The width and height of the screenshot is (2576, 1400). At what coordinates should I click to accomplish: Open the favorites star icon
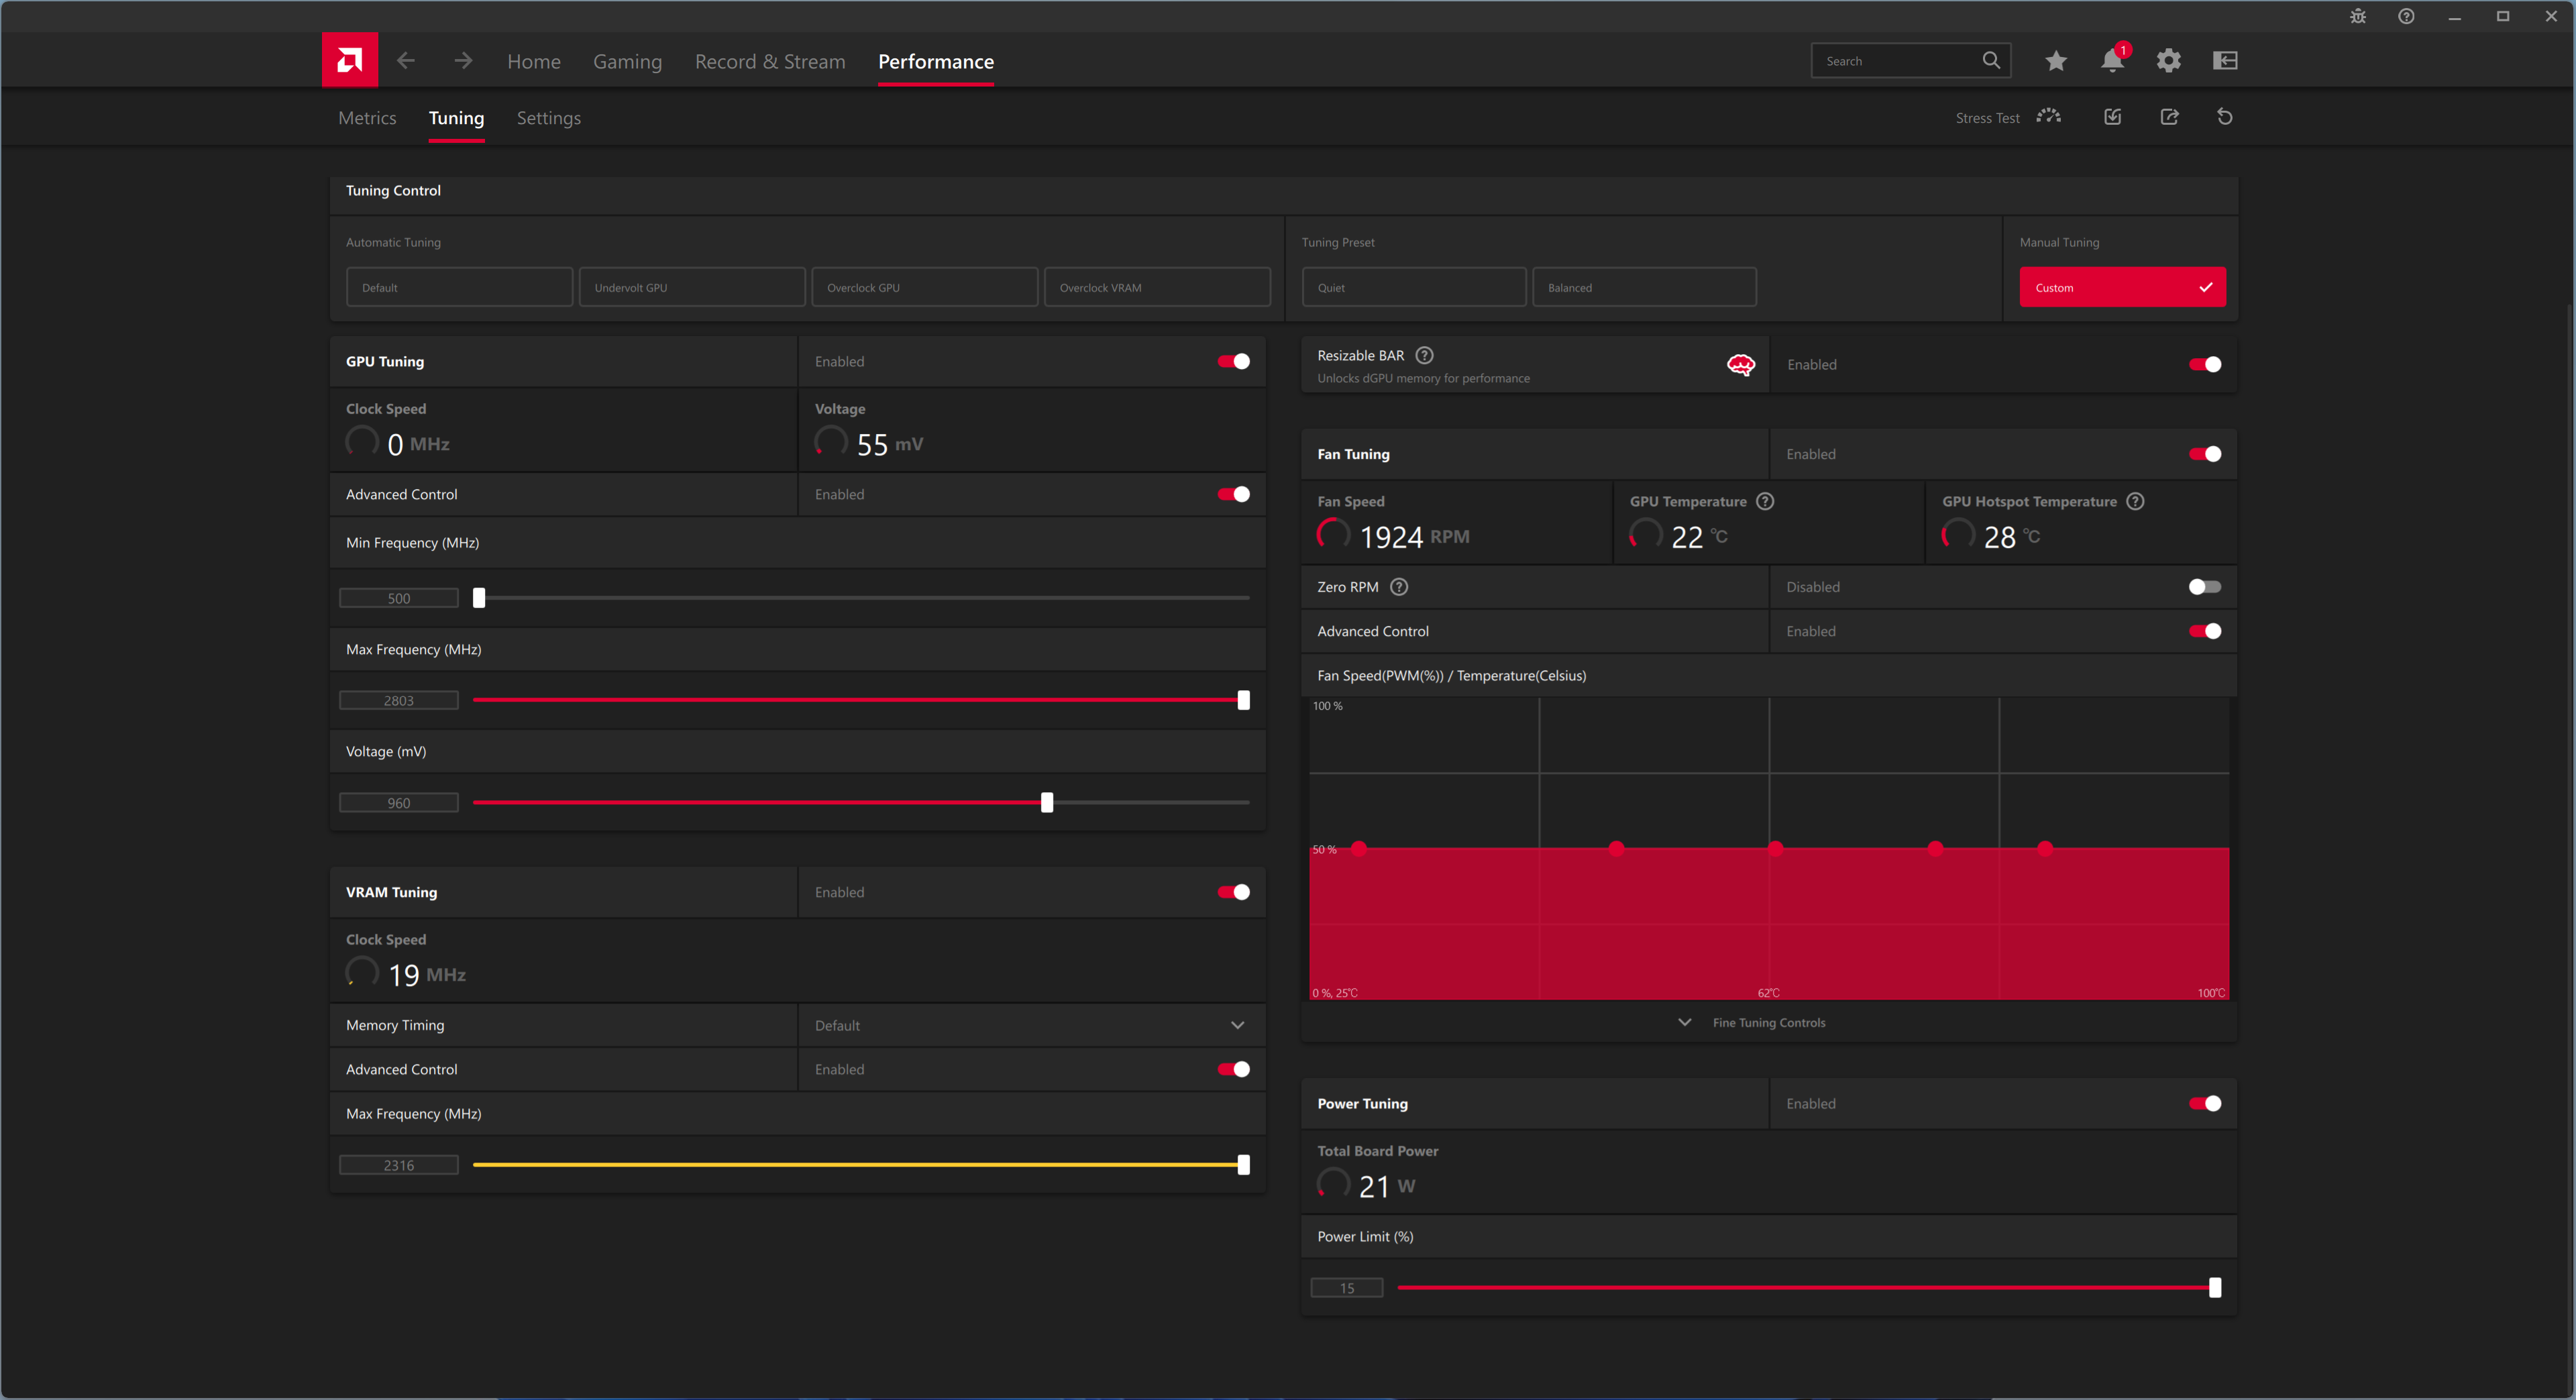(x=2055, y=61)
